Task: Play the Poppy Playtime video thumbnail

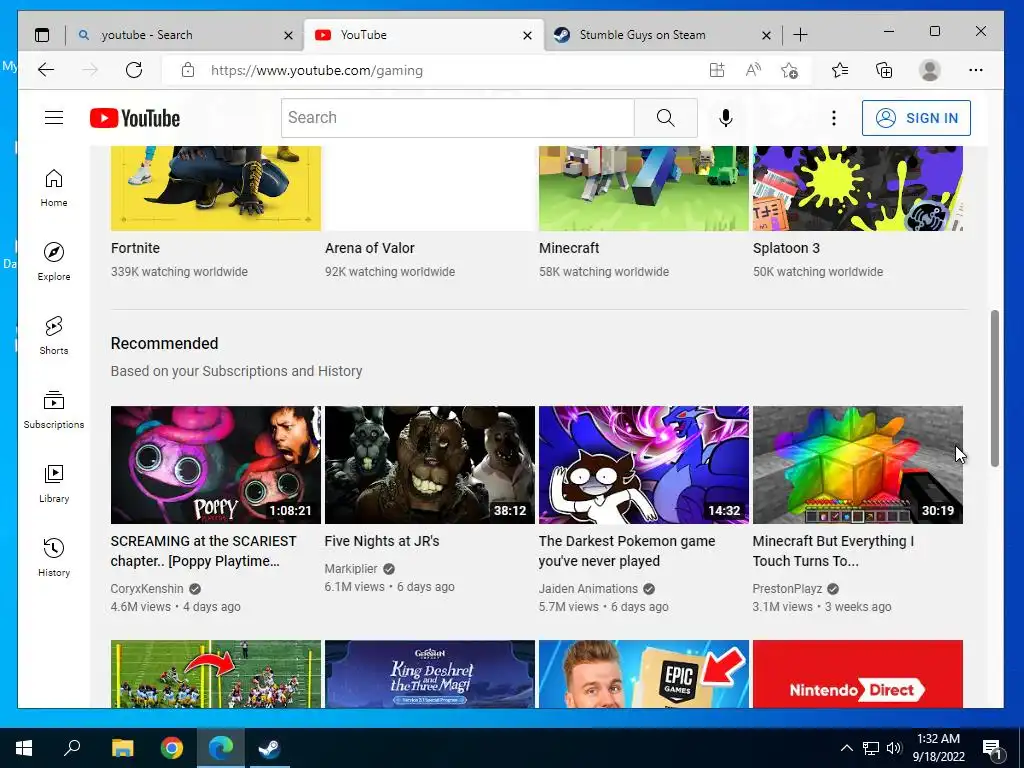Action: [216, 464]
